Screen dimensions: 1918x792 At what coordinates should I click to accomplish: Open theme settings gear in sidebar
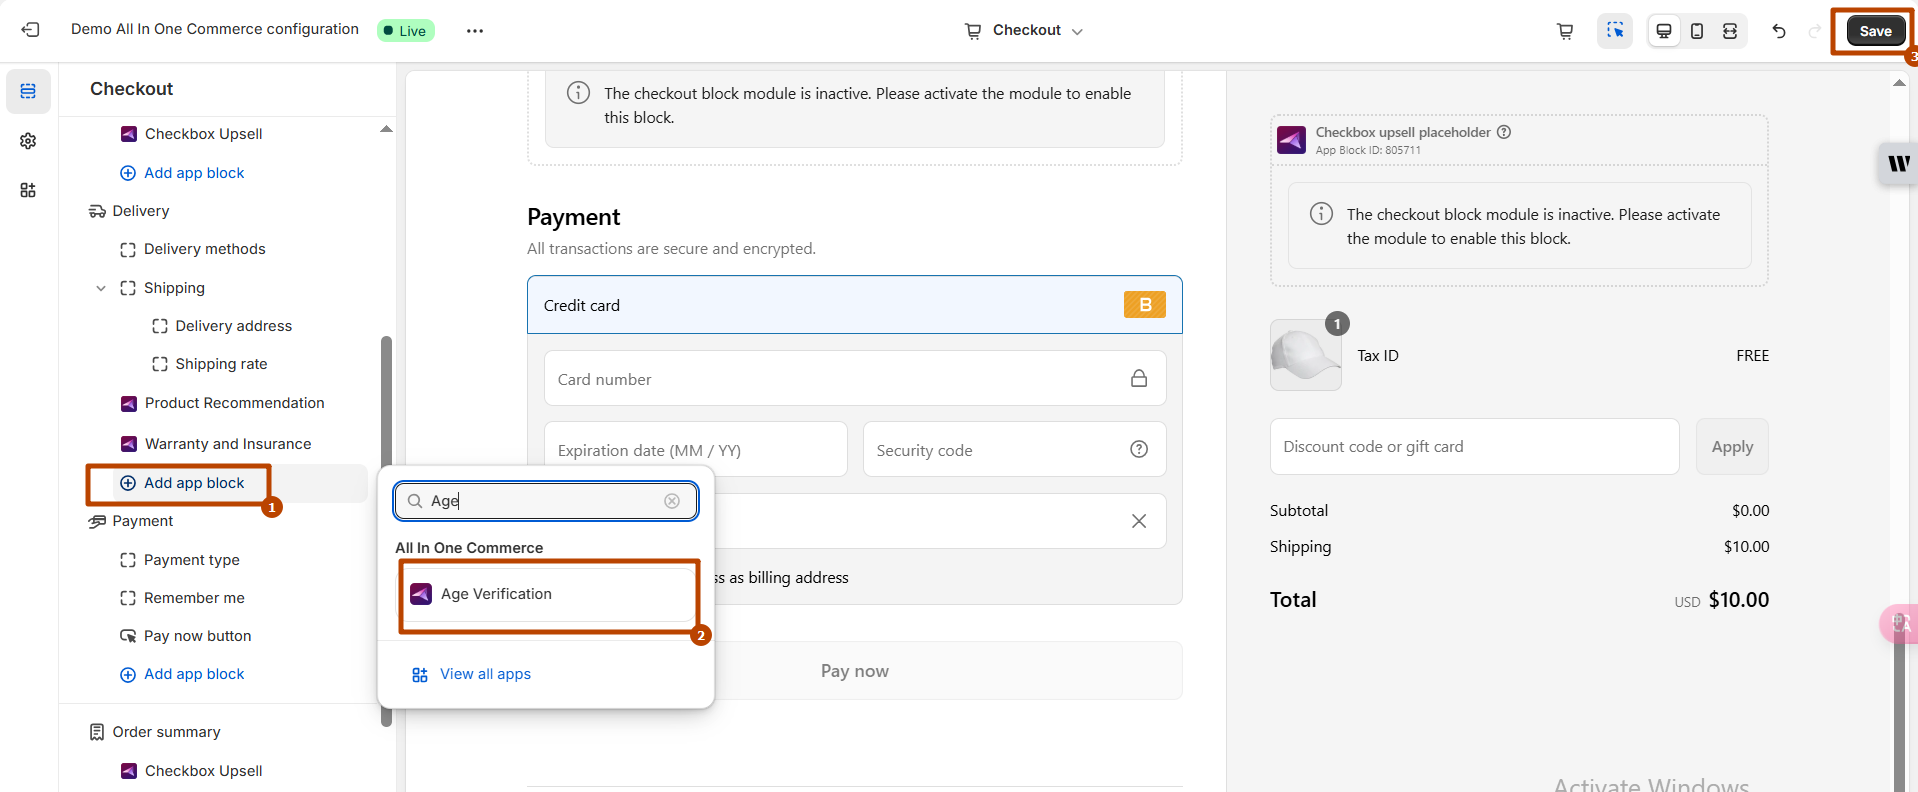pyautogui.click(x=28, y=141)
